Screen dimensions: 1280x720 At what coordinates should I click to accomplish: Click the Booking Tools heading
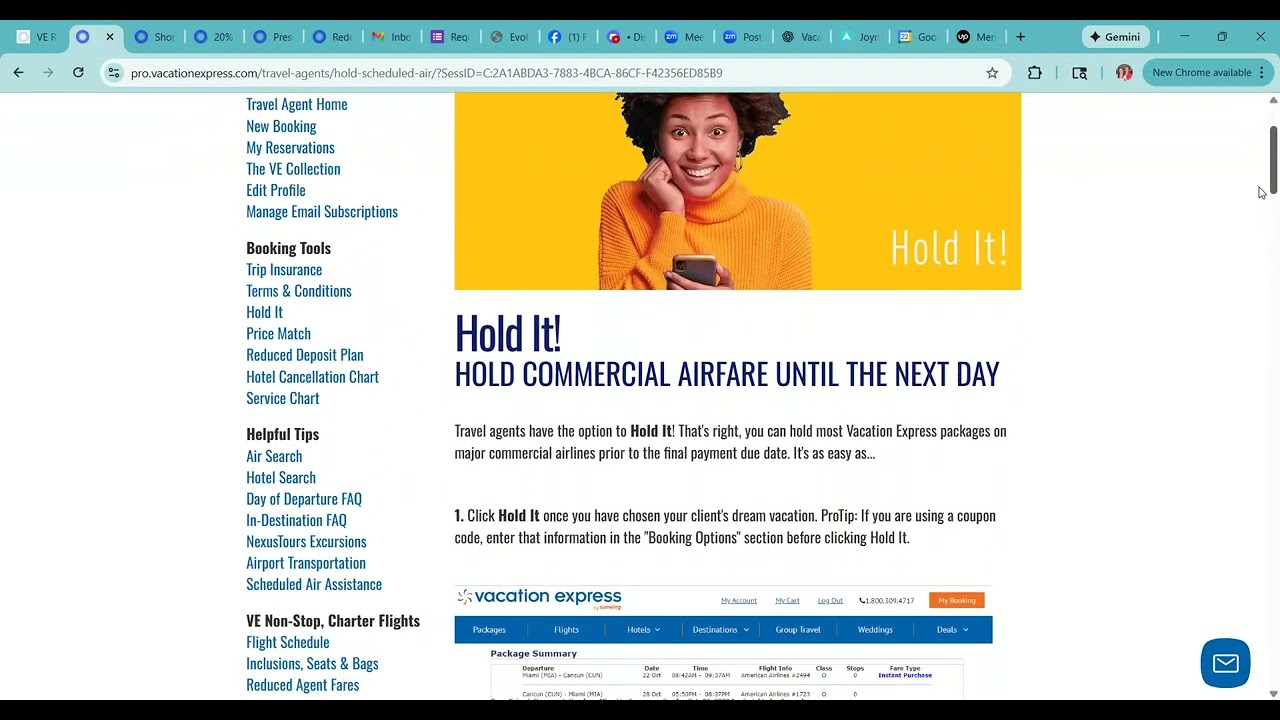[288, 248]
